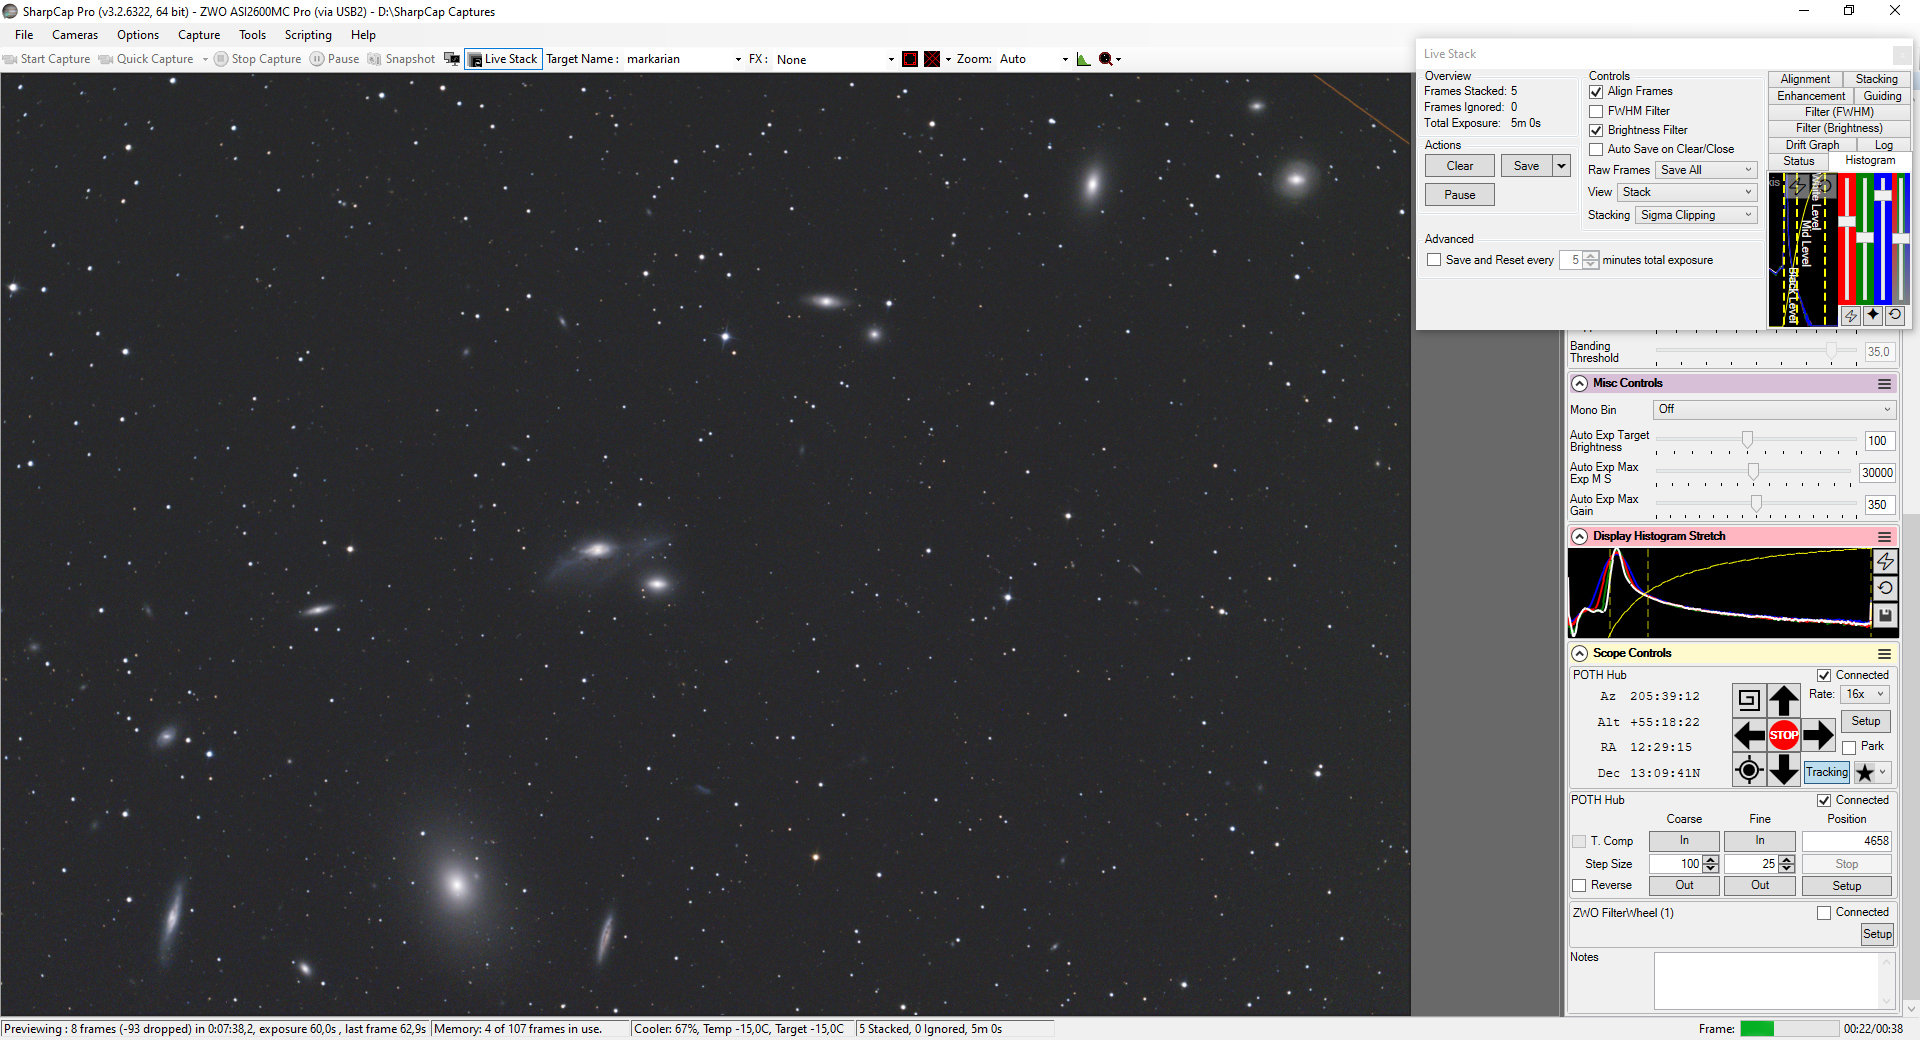Click the red STOP scope button
Viewport: 1920px width, 1040px height.
1784,735
